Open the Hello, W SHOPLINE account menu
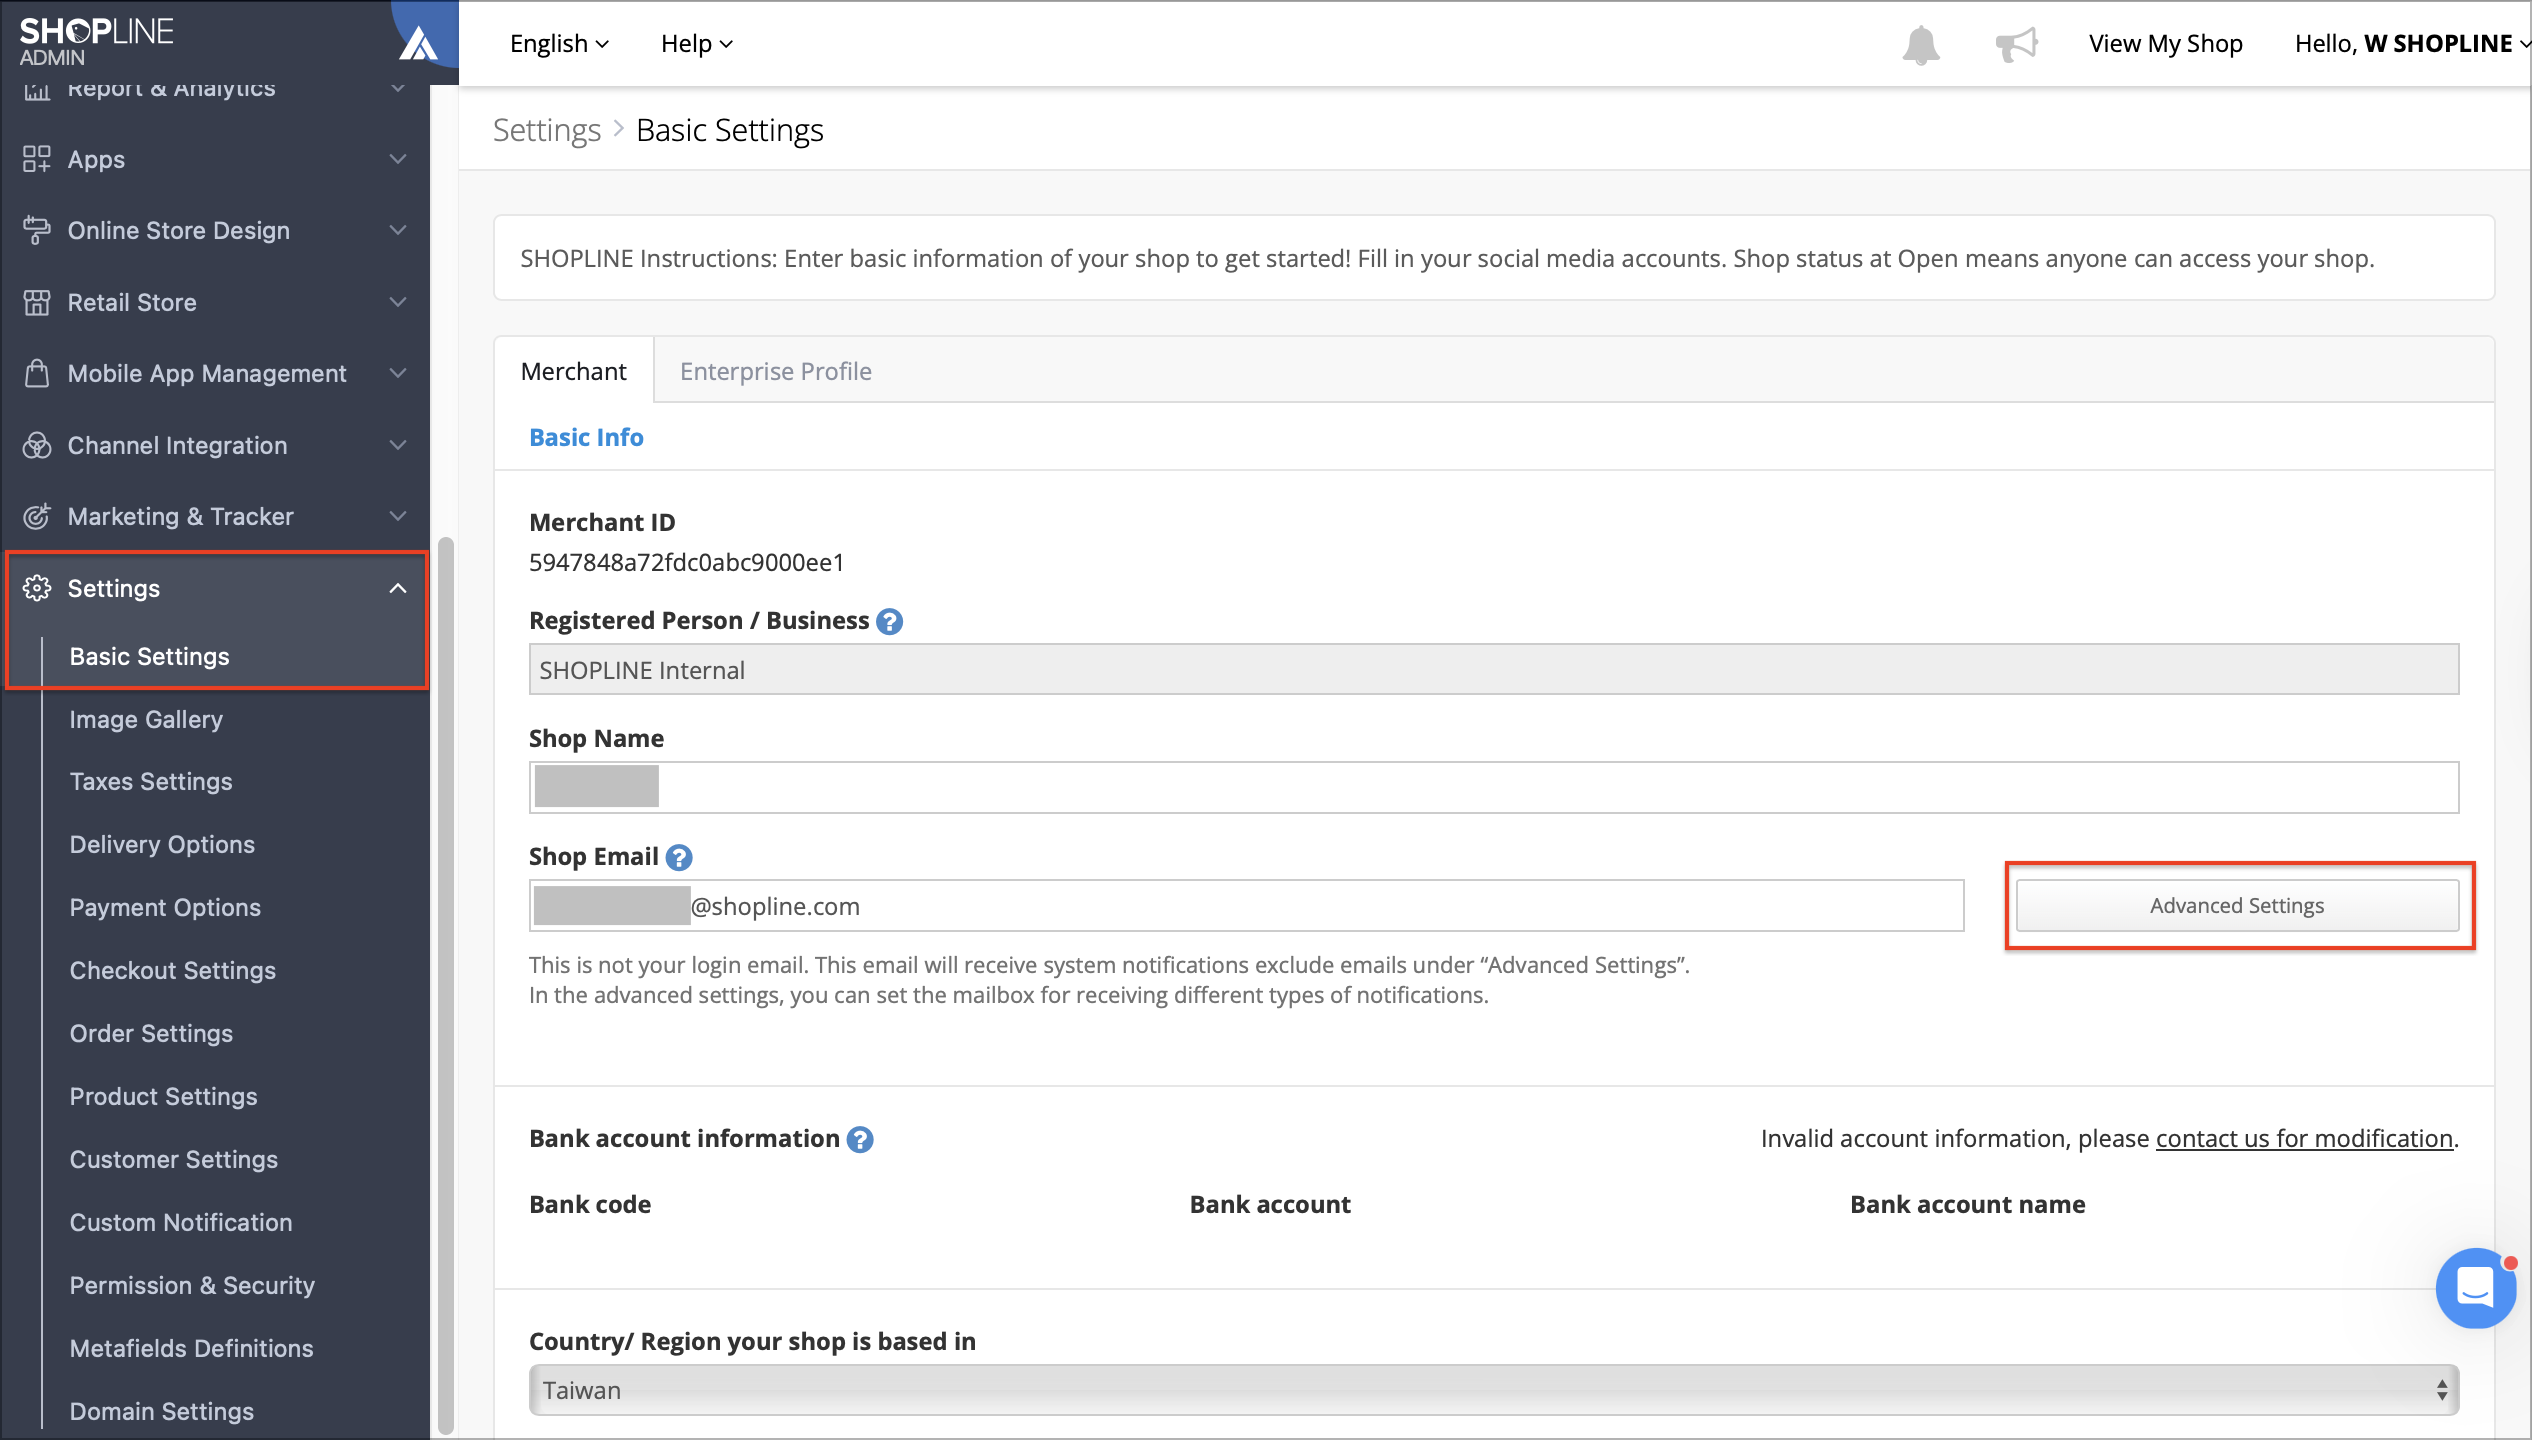Viewport: 2532px width, 1440px height. (2412, 44)
